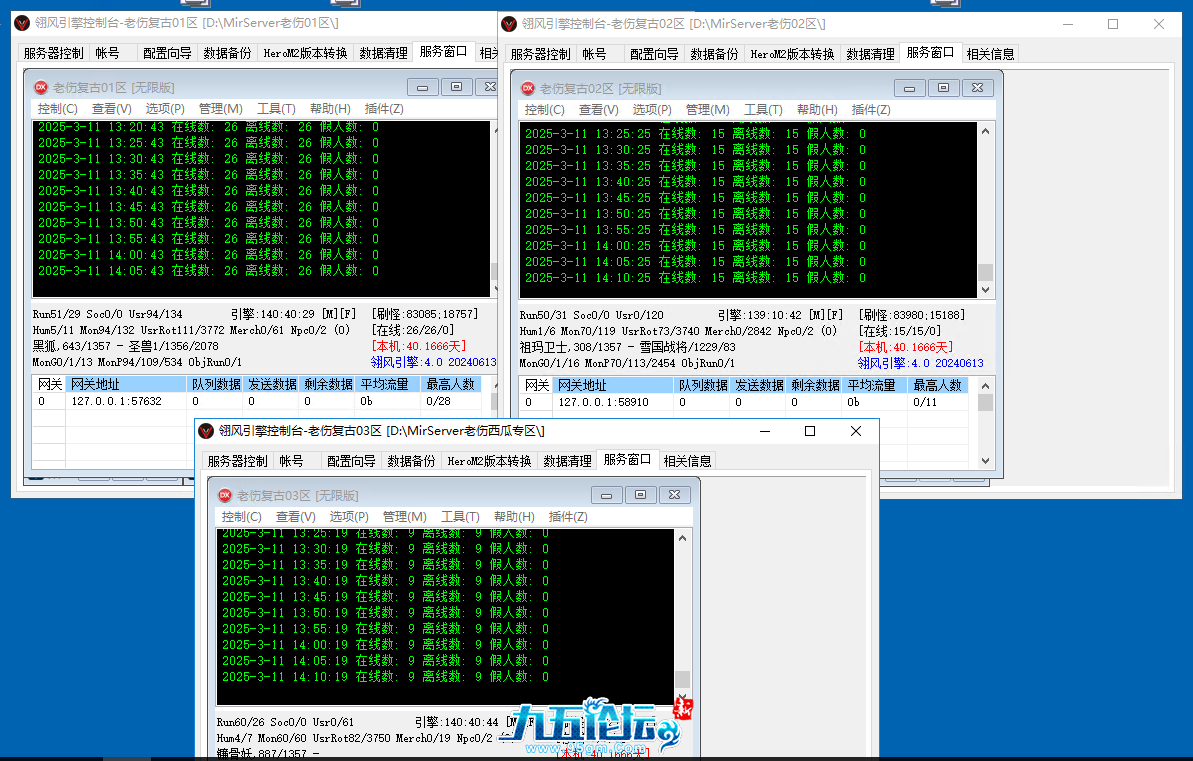This screenshot has width=1193, height=761.
Task: Click DX icon of 老伤复古01区 panel
Action: [x=41, y=88]
